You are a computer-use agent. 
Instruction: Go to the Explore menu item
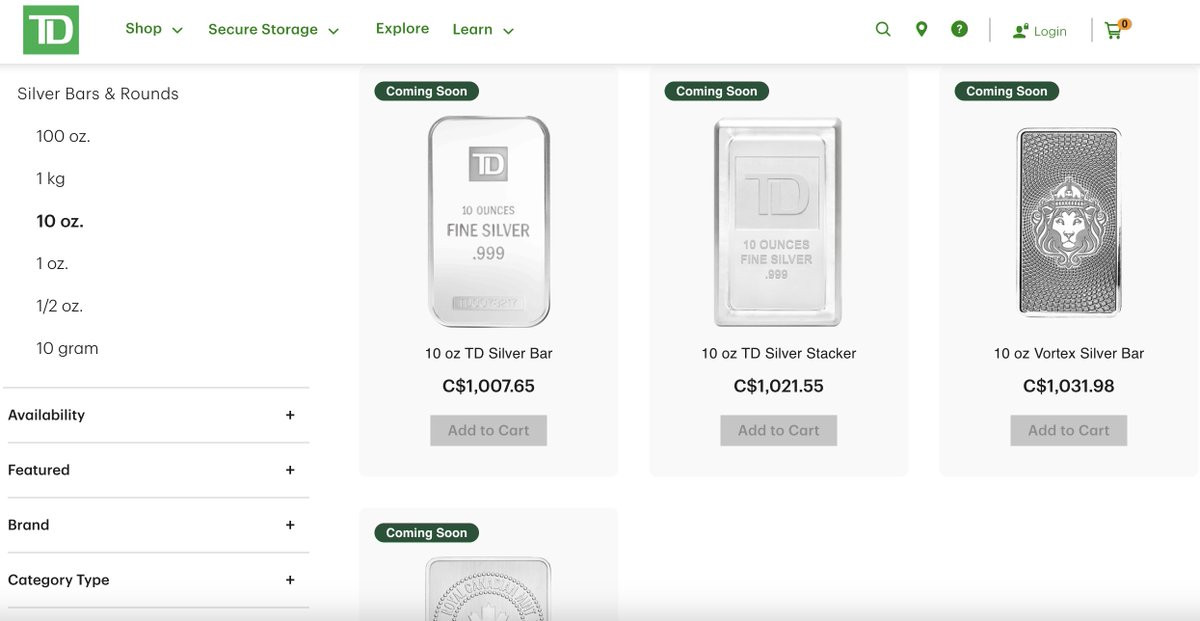[x=402, y=29]
